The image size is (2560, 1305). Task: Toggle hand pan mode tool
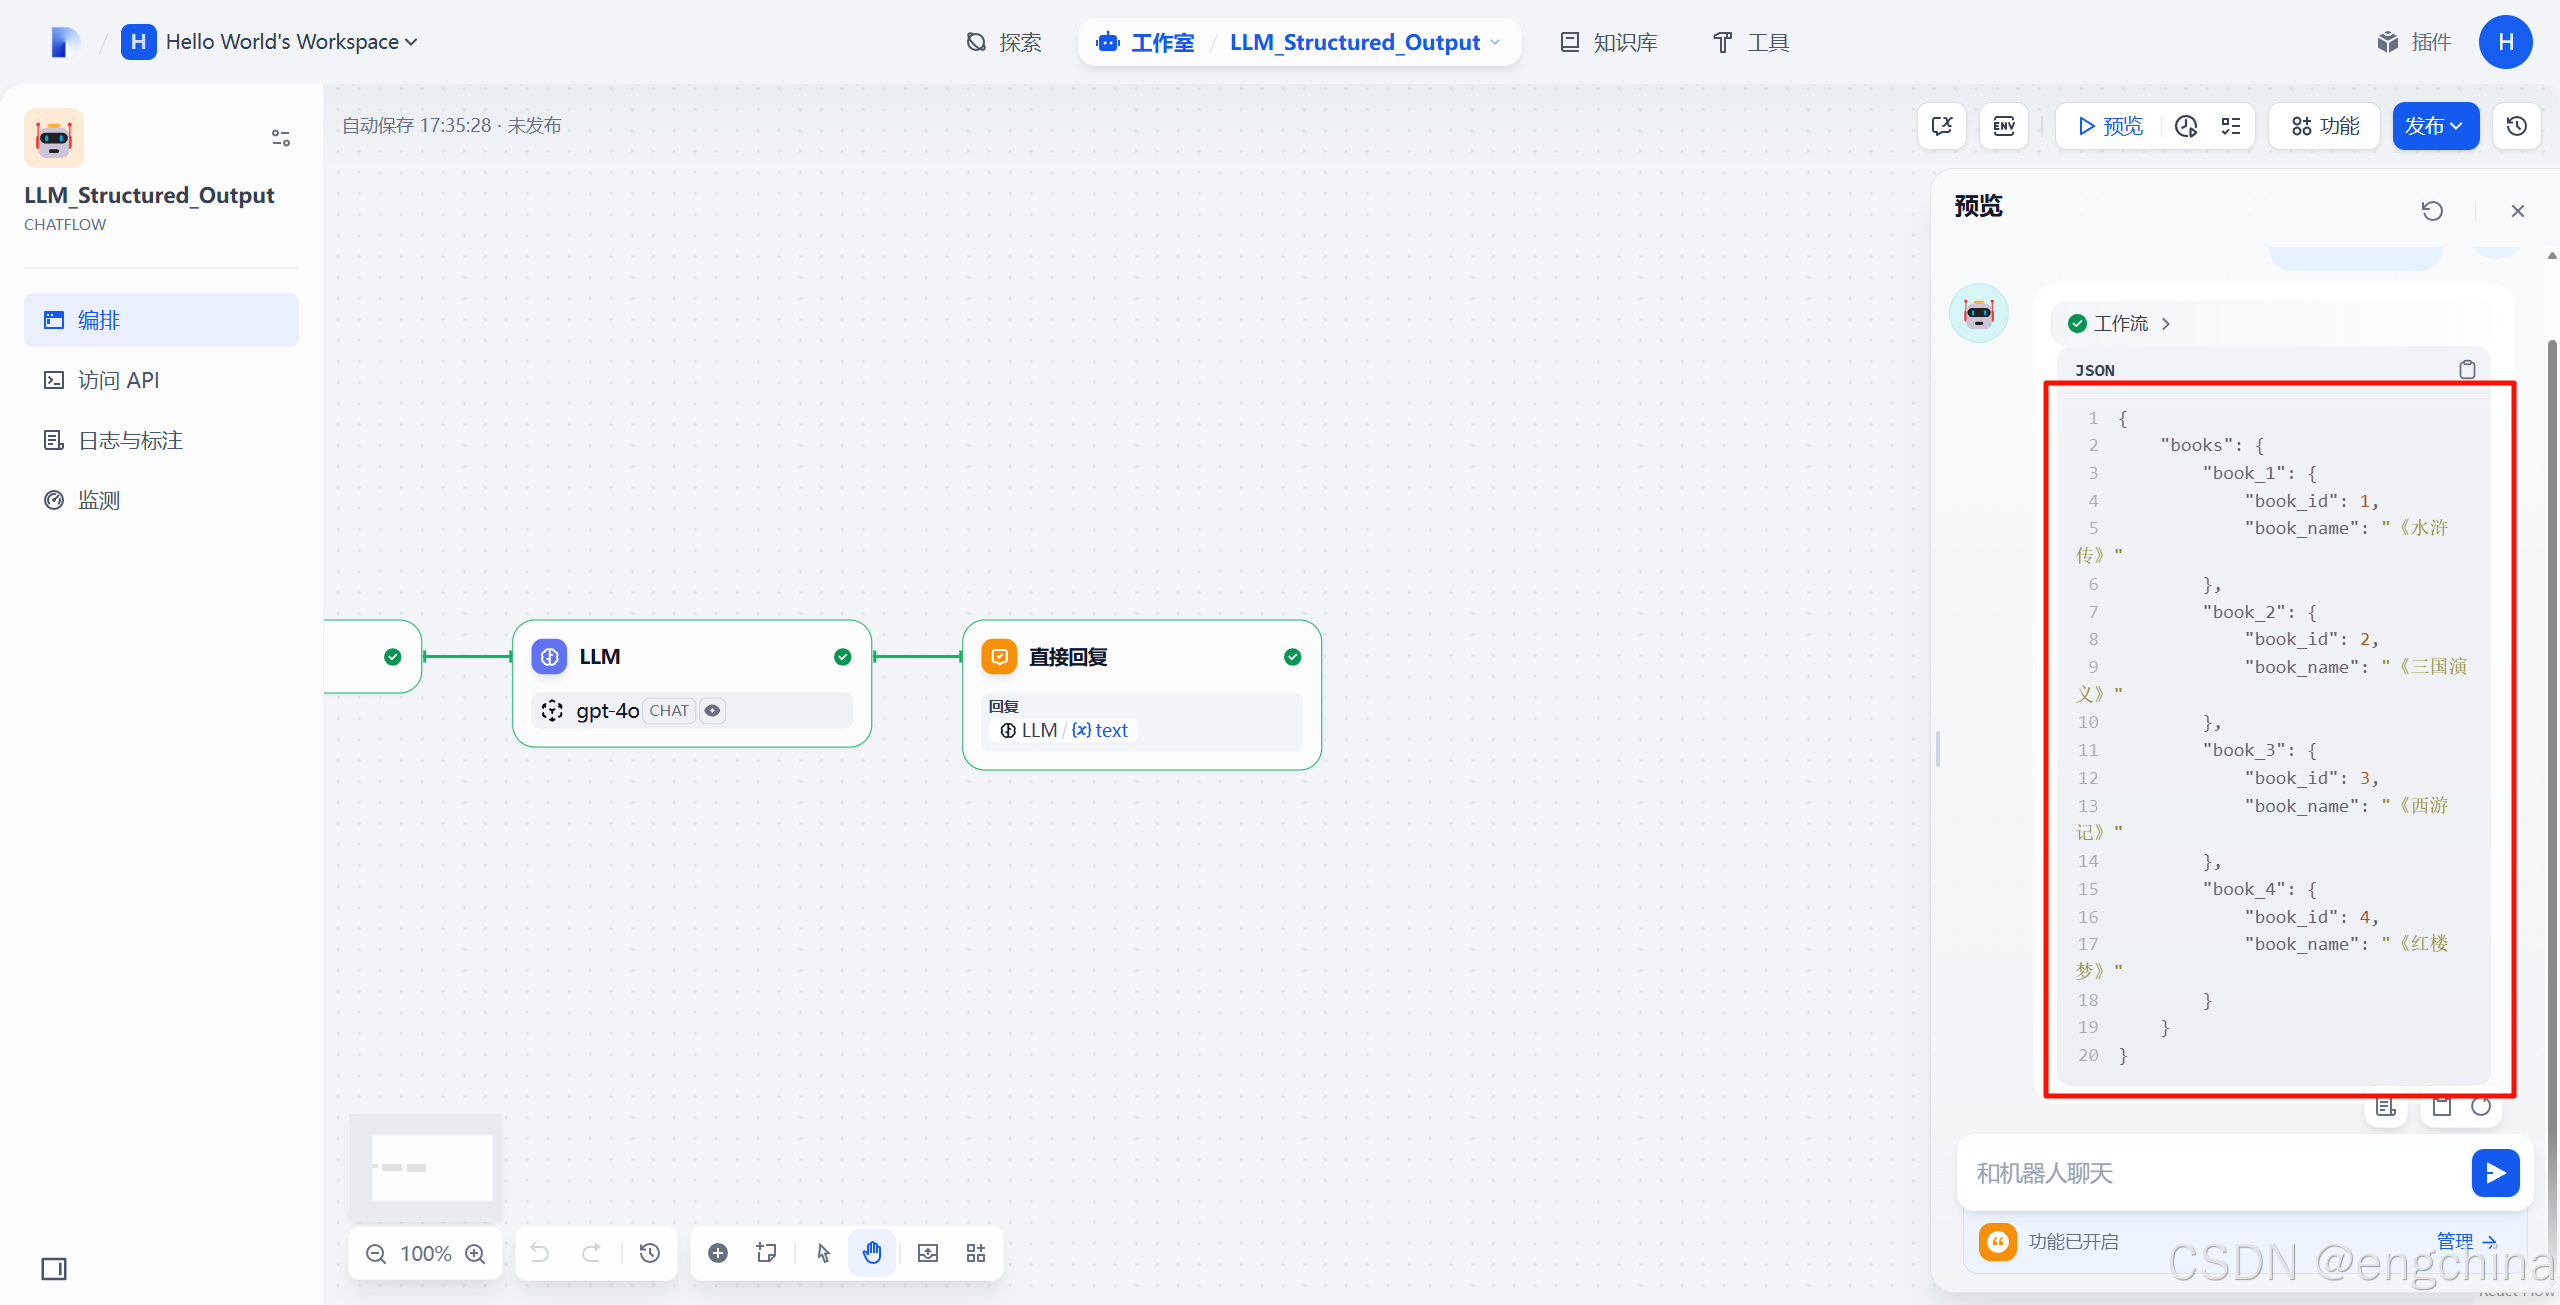tap(872, 1253)
